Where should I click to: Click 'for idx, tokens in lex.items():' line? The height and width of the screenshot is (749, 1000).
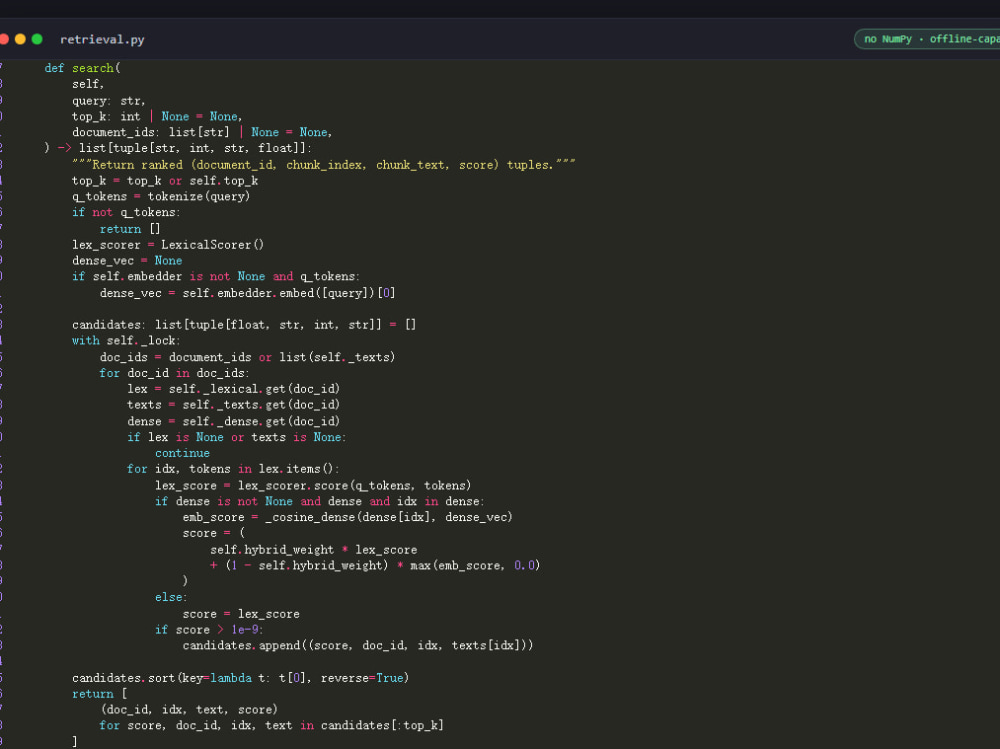(233, 469)
